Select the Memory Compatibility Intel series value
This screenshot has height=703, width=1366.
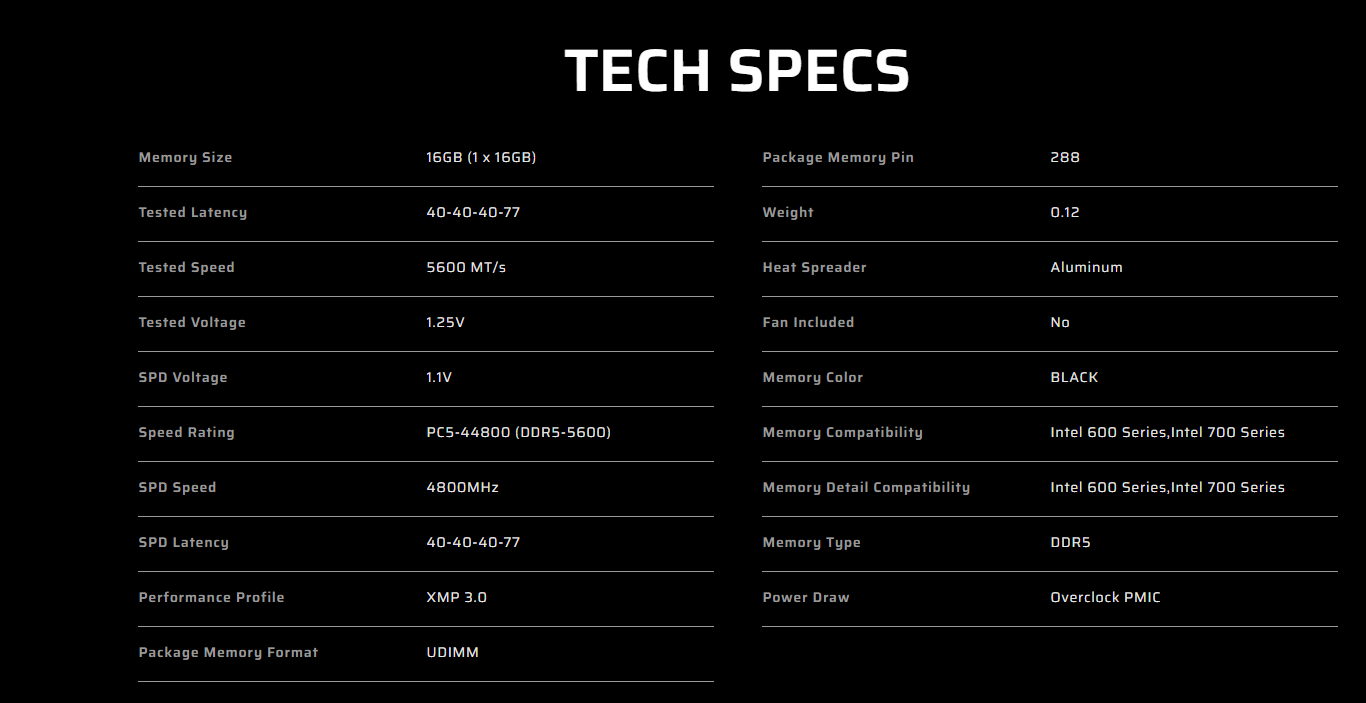(x=1167, y=432)
